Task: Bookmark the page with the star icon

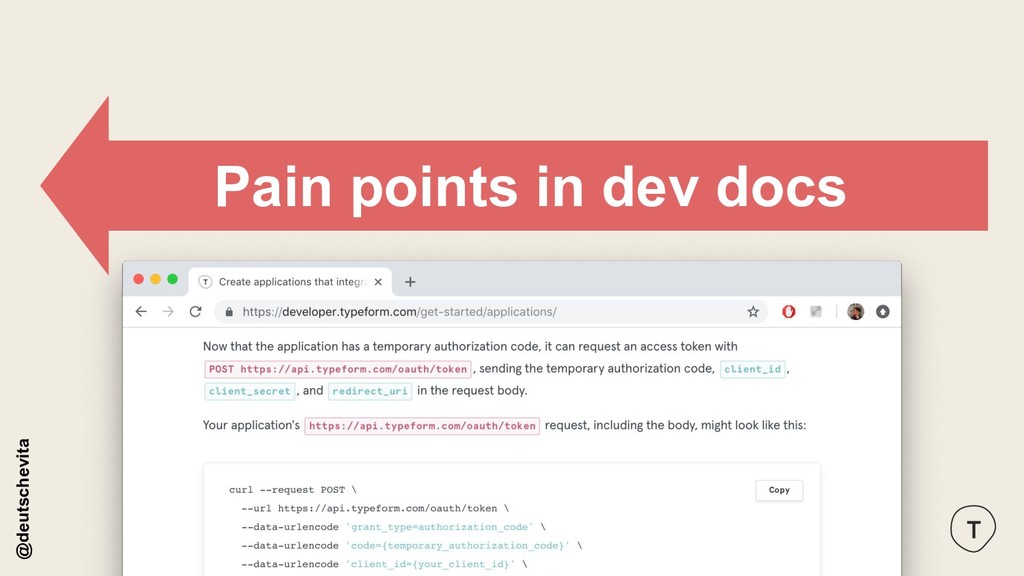Action: 753,312
